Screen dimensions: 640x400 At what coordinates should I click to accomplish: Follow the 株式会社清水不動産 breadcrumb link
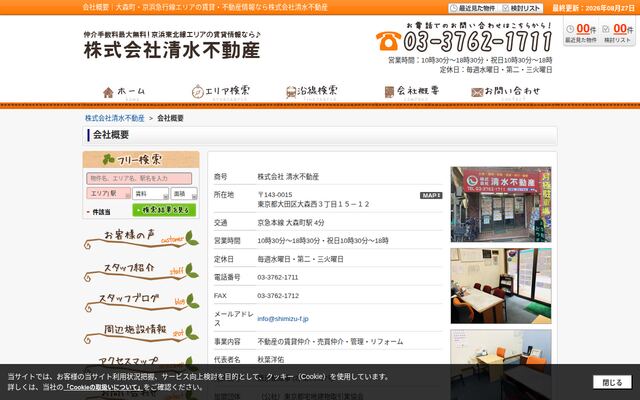(x=115, y=118)
